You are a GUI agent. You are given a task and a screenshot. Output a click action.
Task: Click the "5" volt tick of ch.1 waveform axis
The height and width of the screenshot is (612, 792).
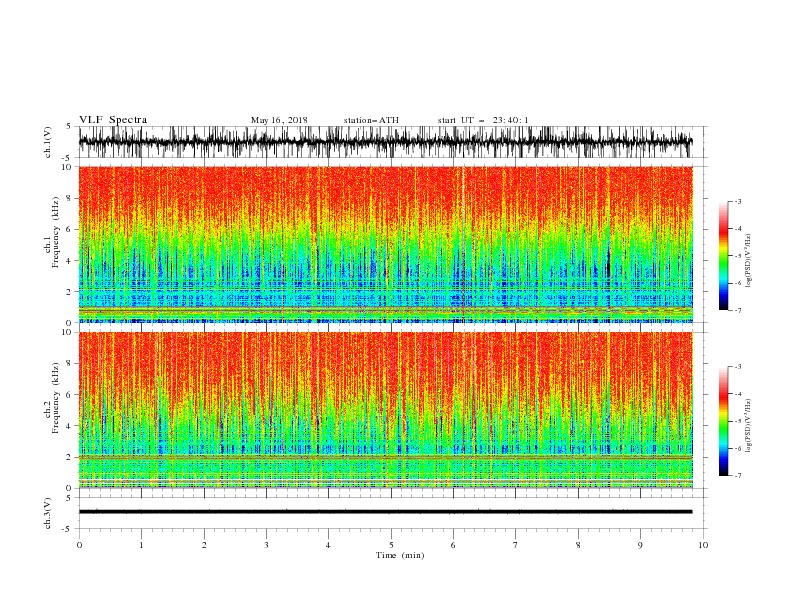pyautogui.click(x=69, y=126)
